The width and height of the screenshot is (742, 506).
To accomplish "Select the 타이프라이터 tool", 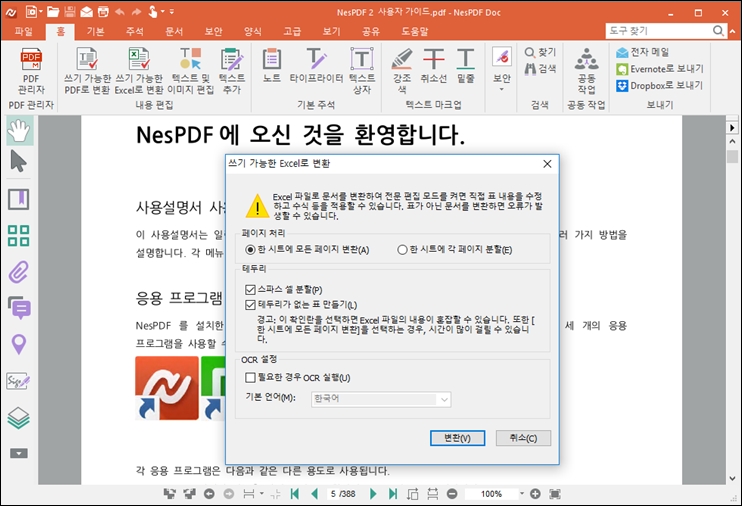I will 316,65.
